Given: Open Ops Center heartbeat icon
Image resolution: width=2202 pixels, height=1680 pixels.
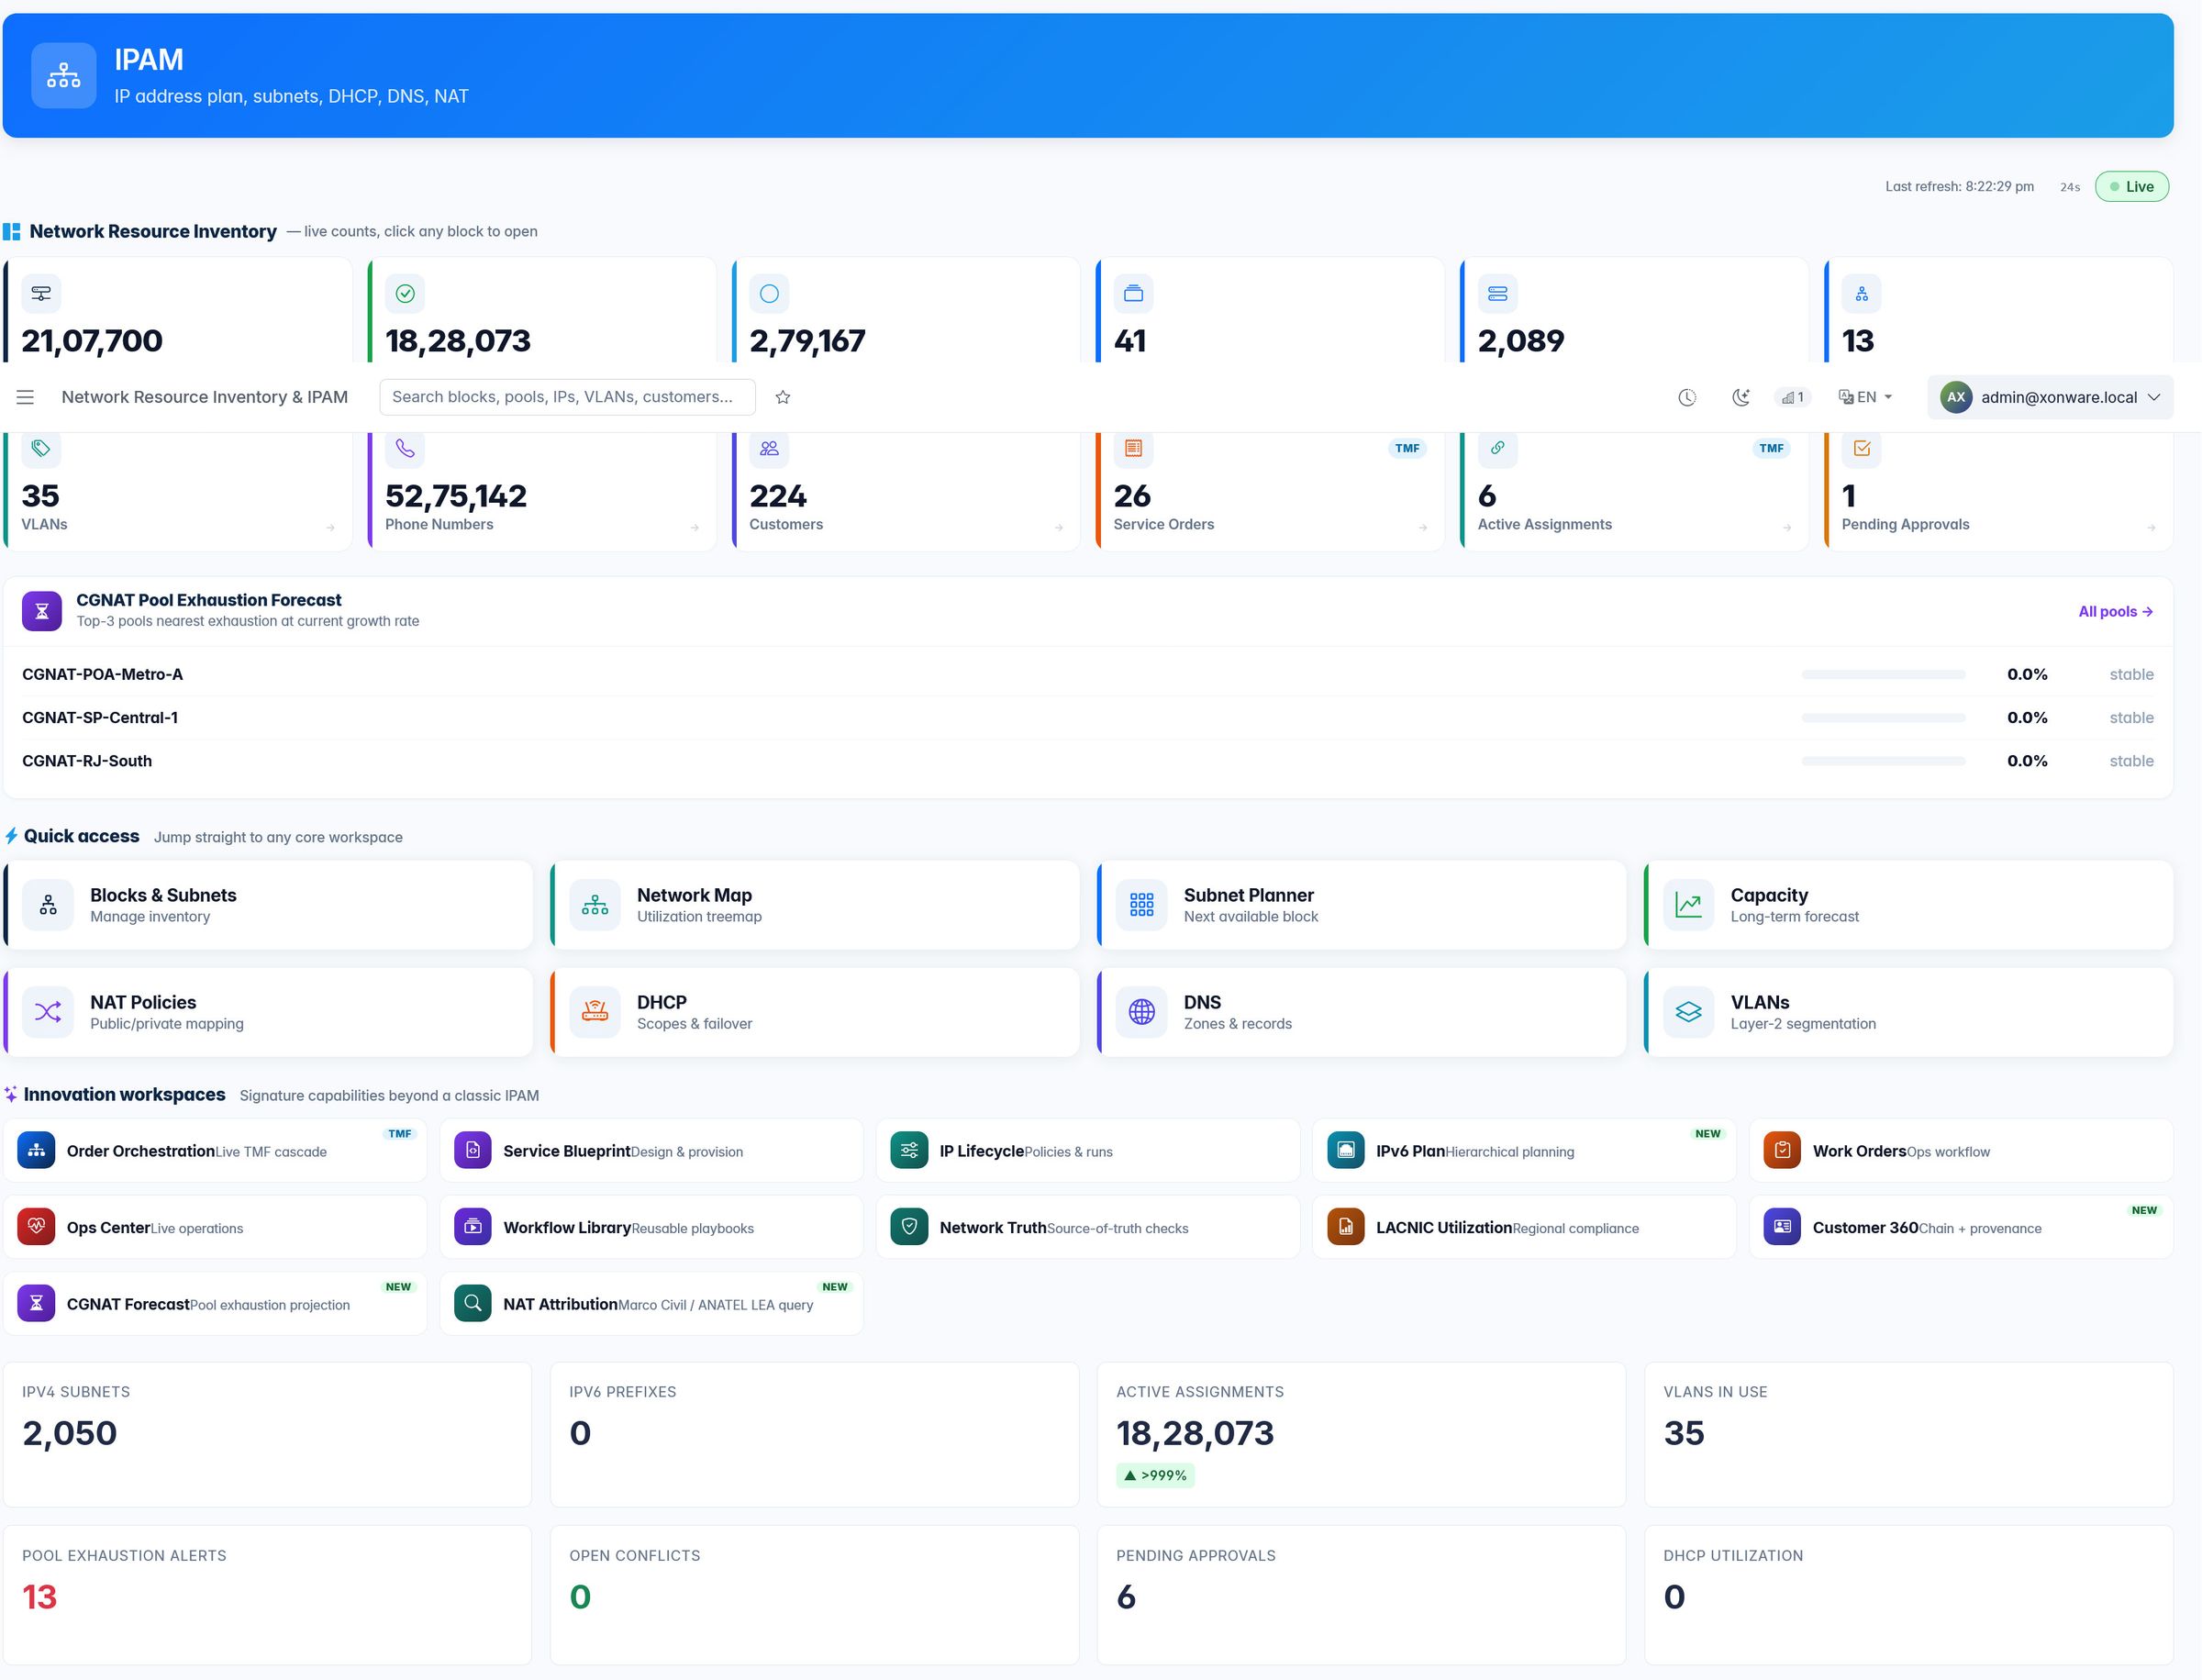Looking at the screenshot, I should (36, 1227).
